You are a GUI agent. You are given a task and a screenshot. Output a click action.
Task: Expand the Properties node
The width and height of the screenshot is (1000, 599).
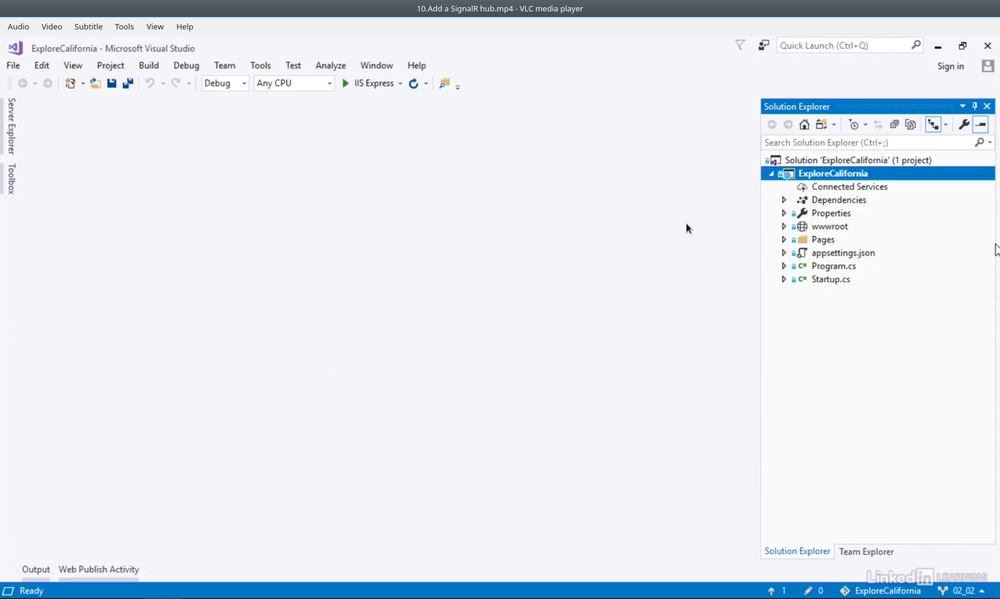coord(784,213)
